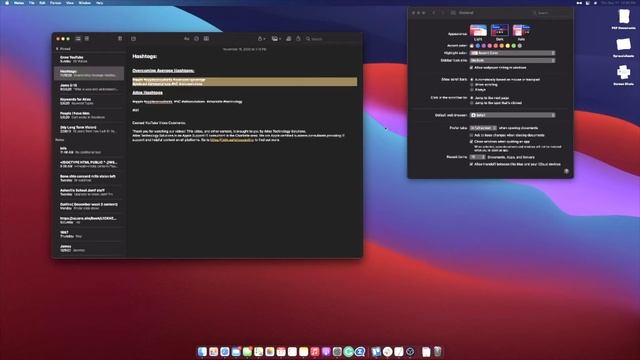Open Music from the Dock
640x360 pixels.
(x=315, y=351)
